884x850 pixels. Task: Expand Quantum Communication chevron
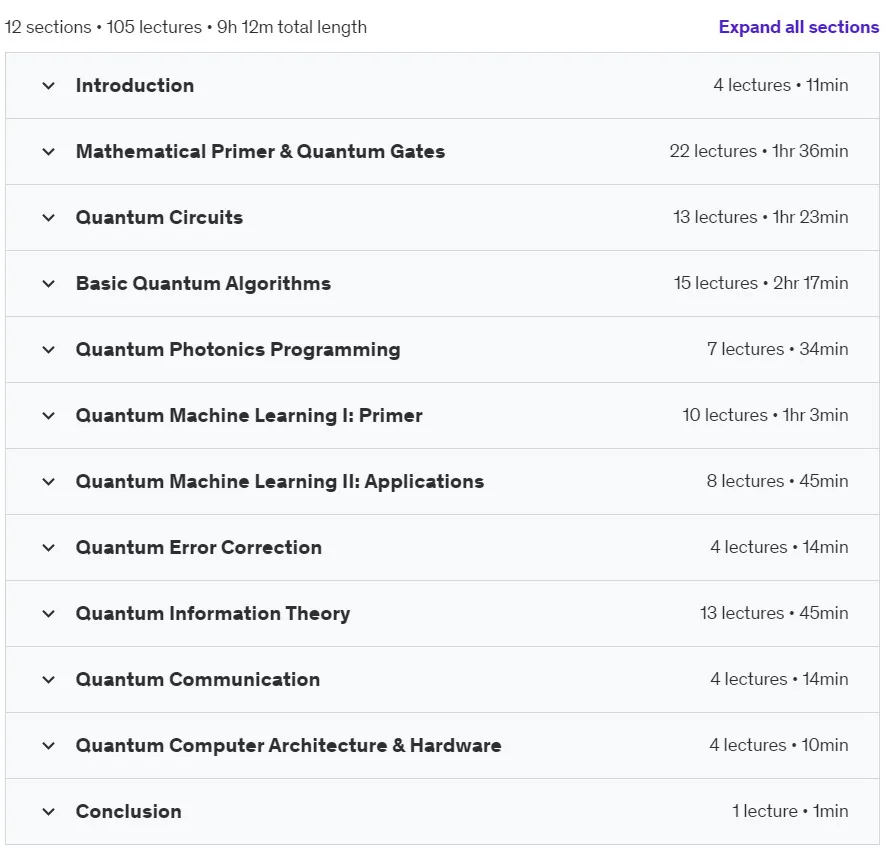point(48,680)
